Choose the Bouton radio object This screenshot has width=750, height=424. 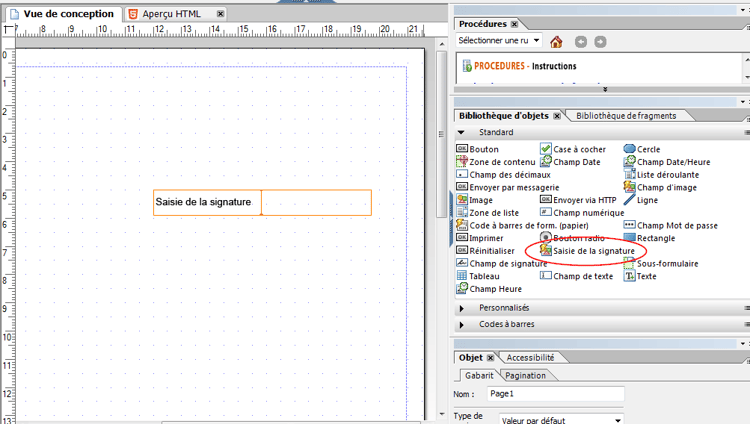[573, 238]
